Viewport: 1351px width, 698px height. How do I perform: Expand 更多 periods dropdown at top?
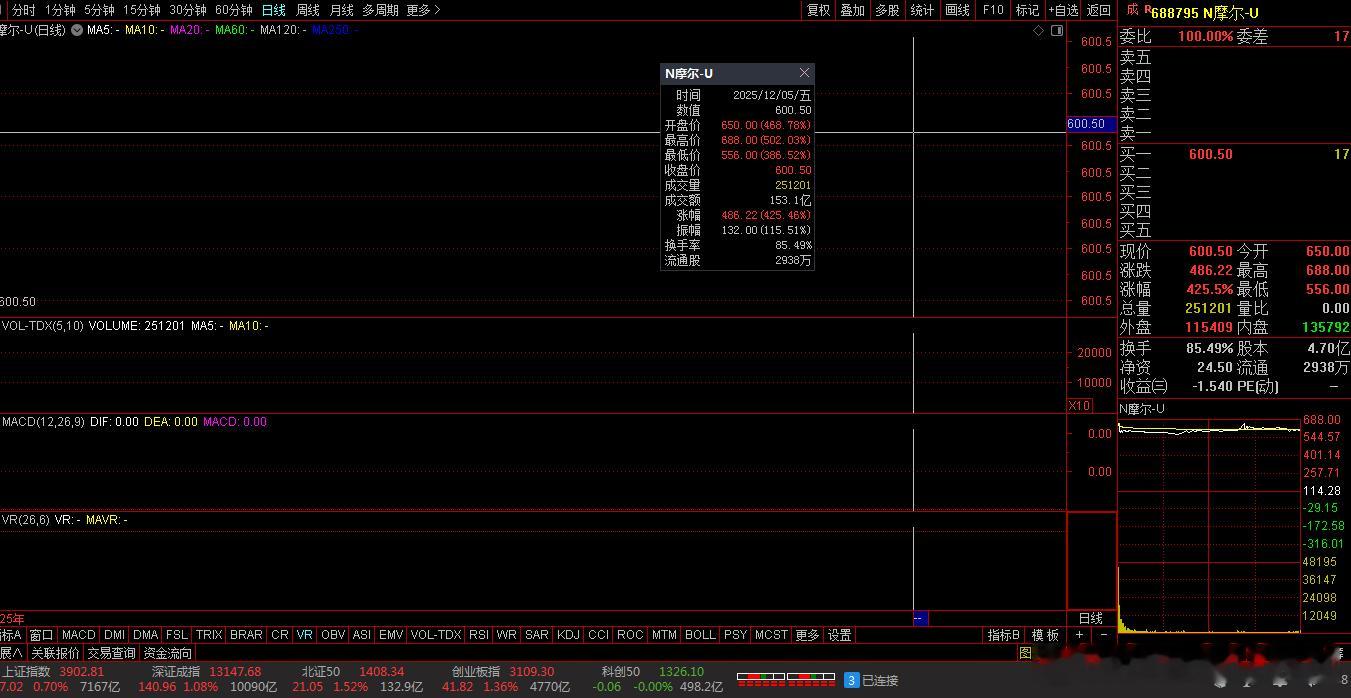423,10
